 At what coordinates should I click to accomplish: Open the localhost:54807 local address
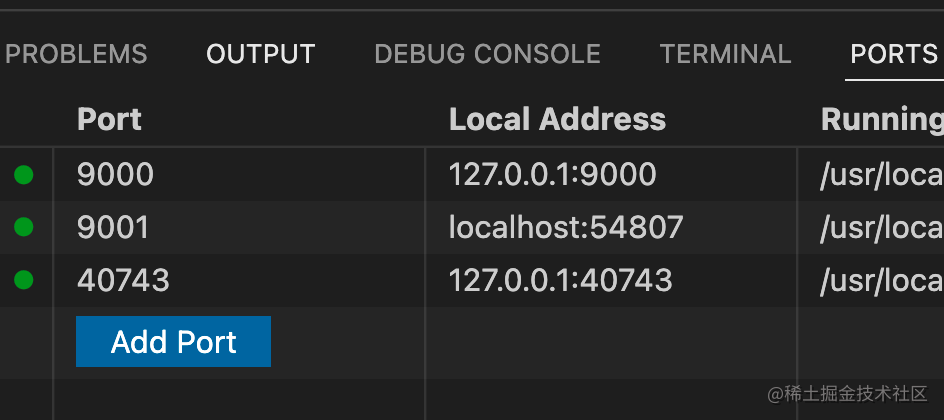(x=567, y=227)
